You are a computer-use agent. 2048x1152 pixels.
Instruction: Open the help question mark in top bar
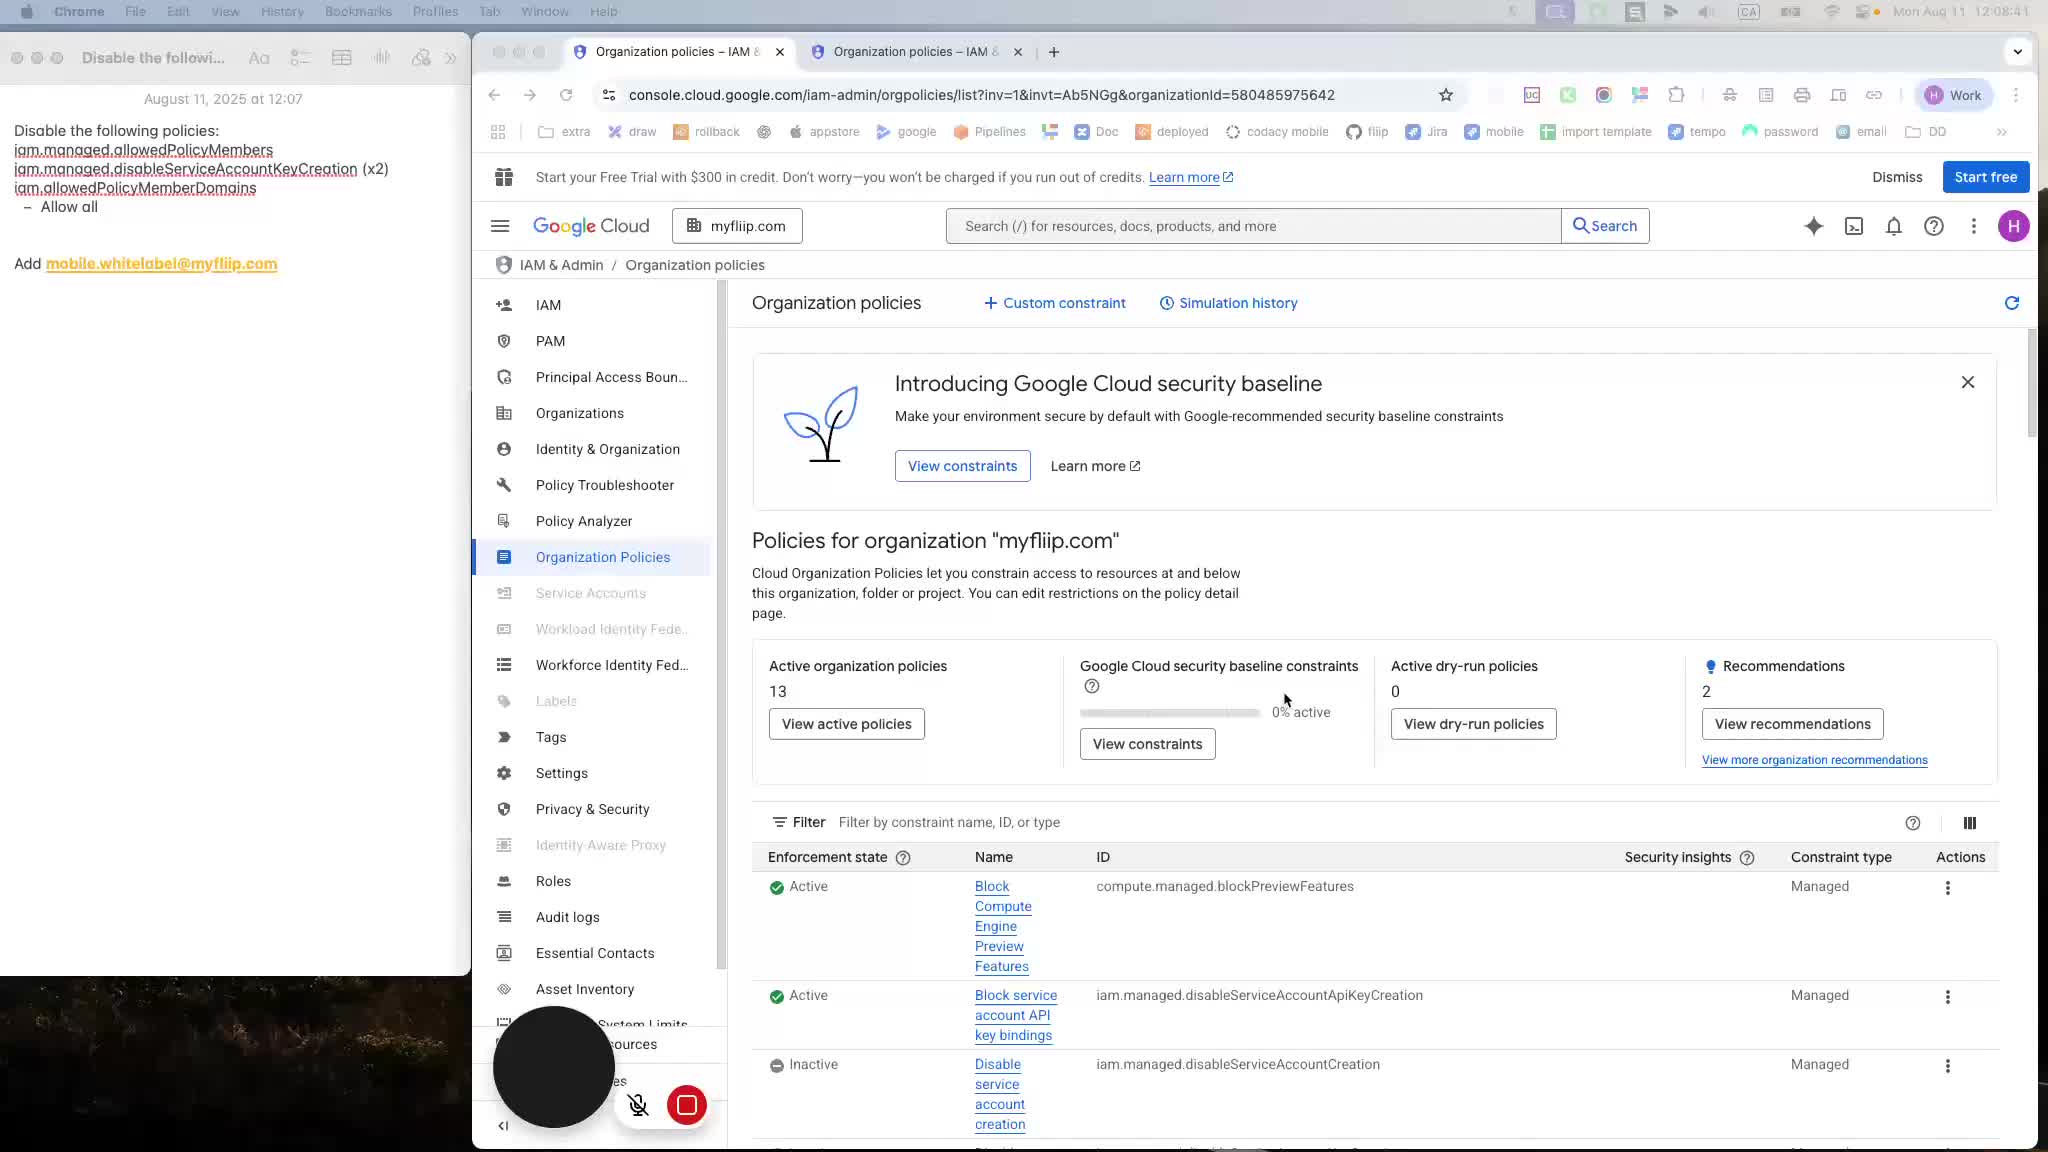coord(1934,226)
